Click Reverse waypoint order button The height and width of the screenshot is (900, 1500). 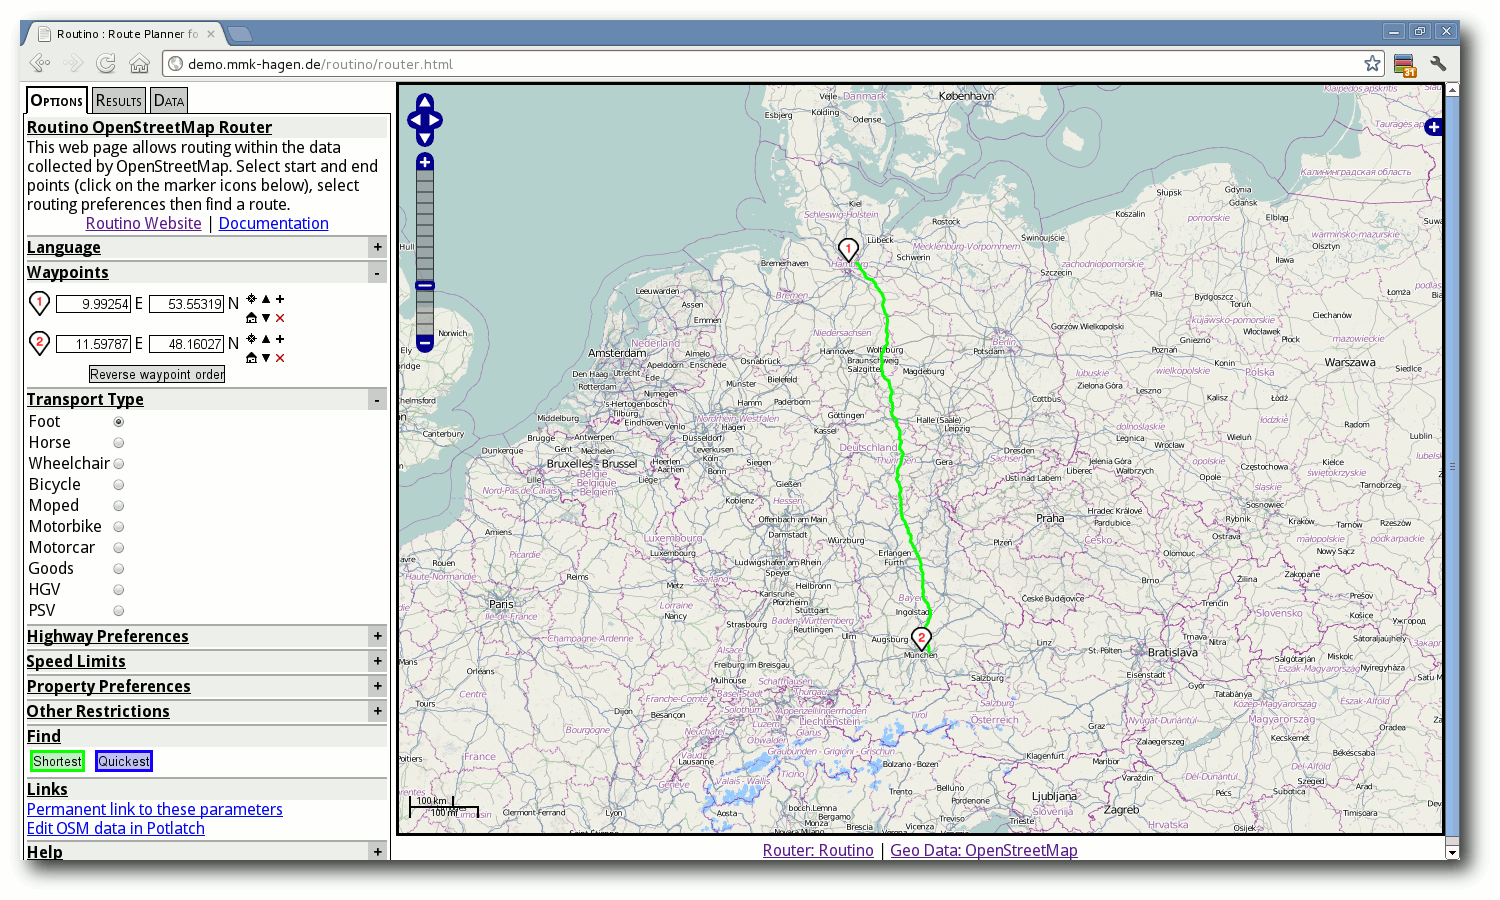pyautogui.click(x=157, y=374)
